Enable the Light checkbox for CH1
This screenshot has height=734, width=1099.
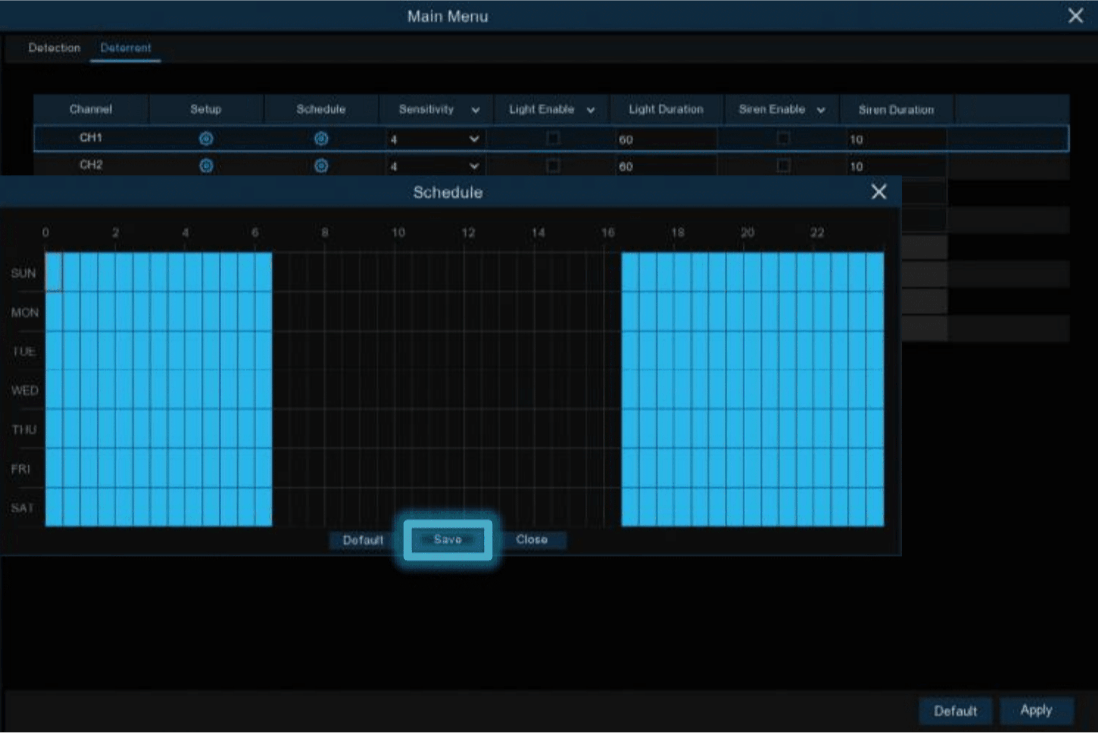coord(553,138)
